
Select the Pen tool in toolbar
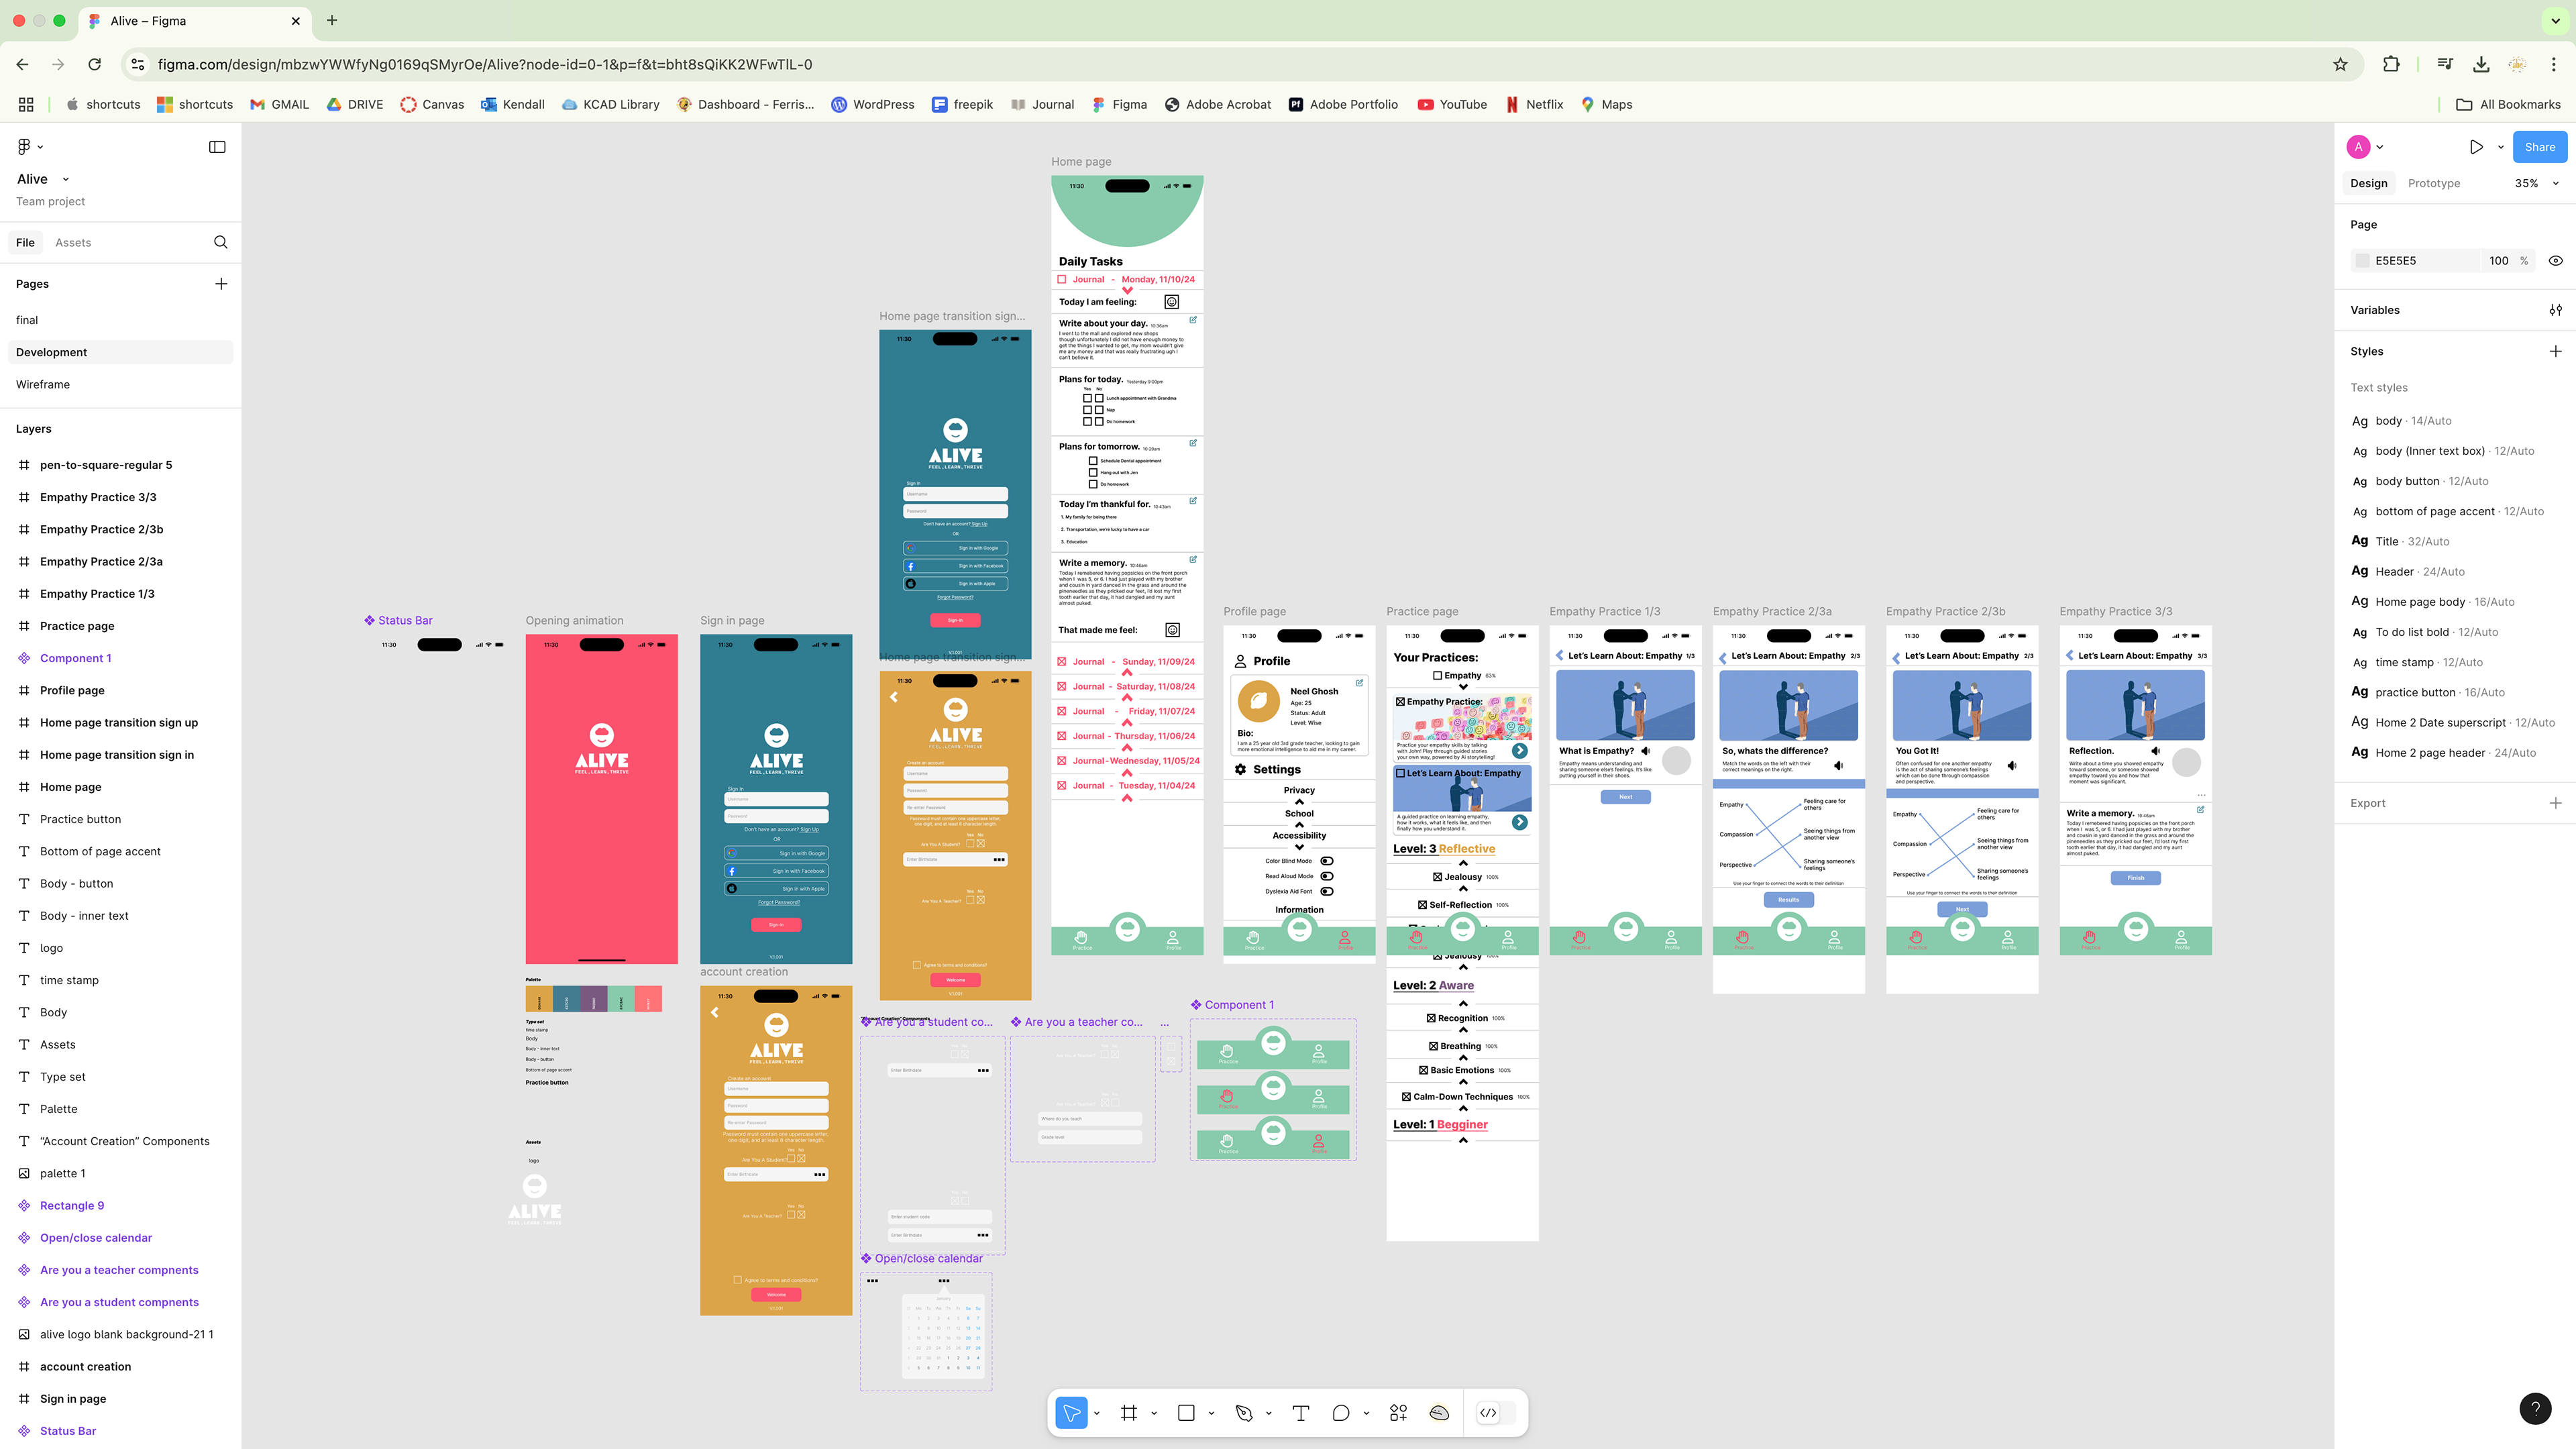(1244, 1412)
